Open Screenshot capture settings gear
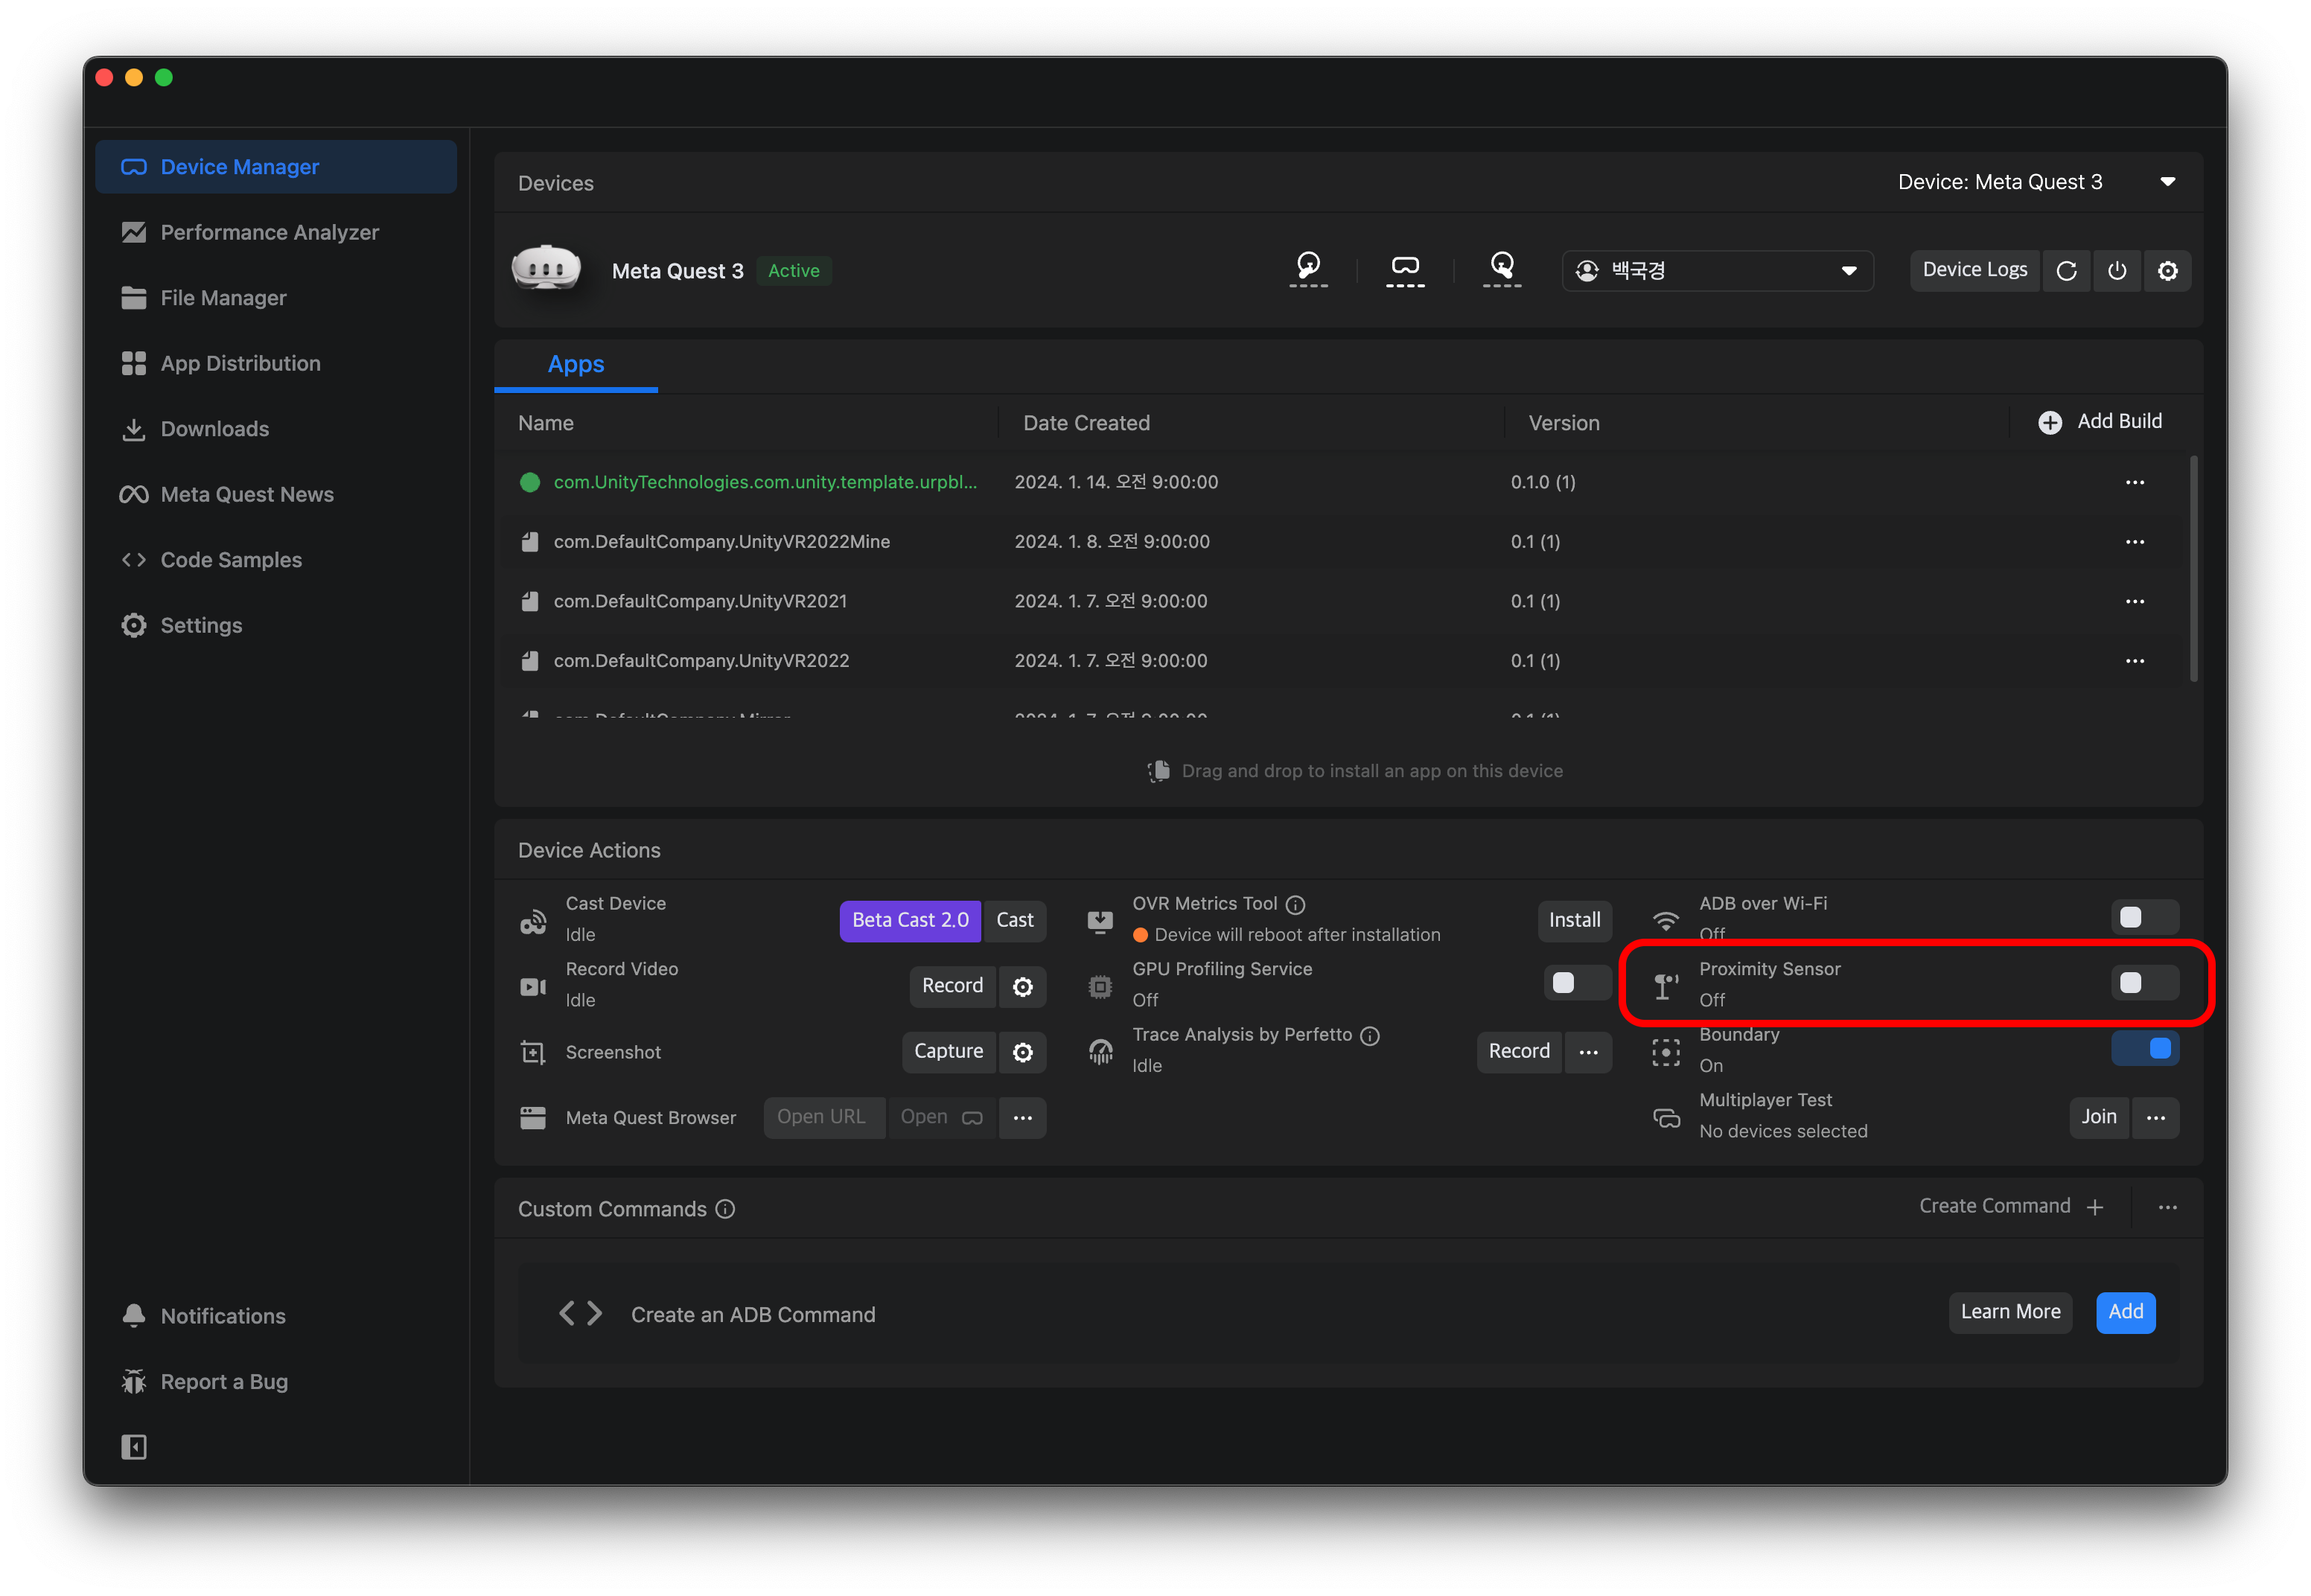The height and width of the screenshot is (1596, 2311). point(1022,1052)
